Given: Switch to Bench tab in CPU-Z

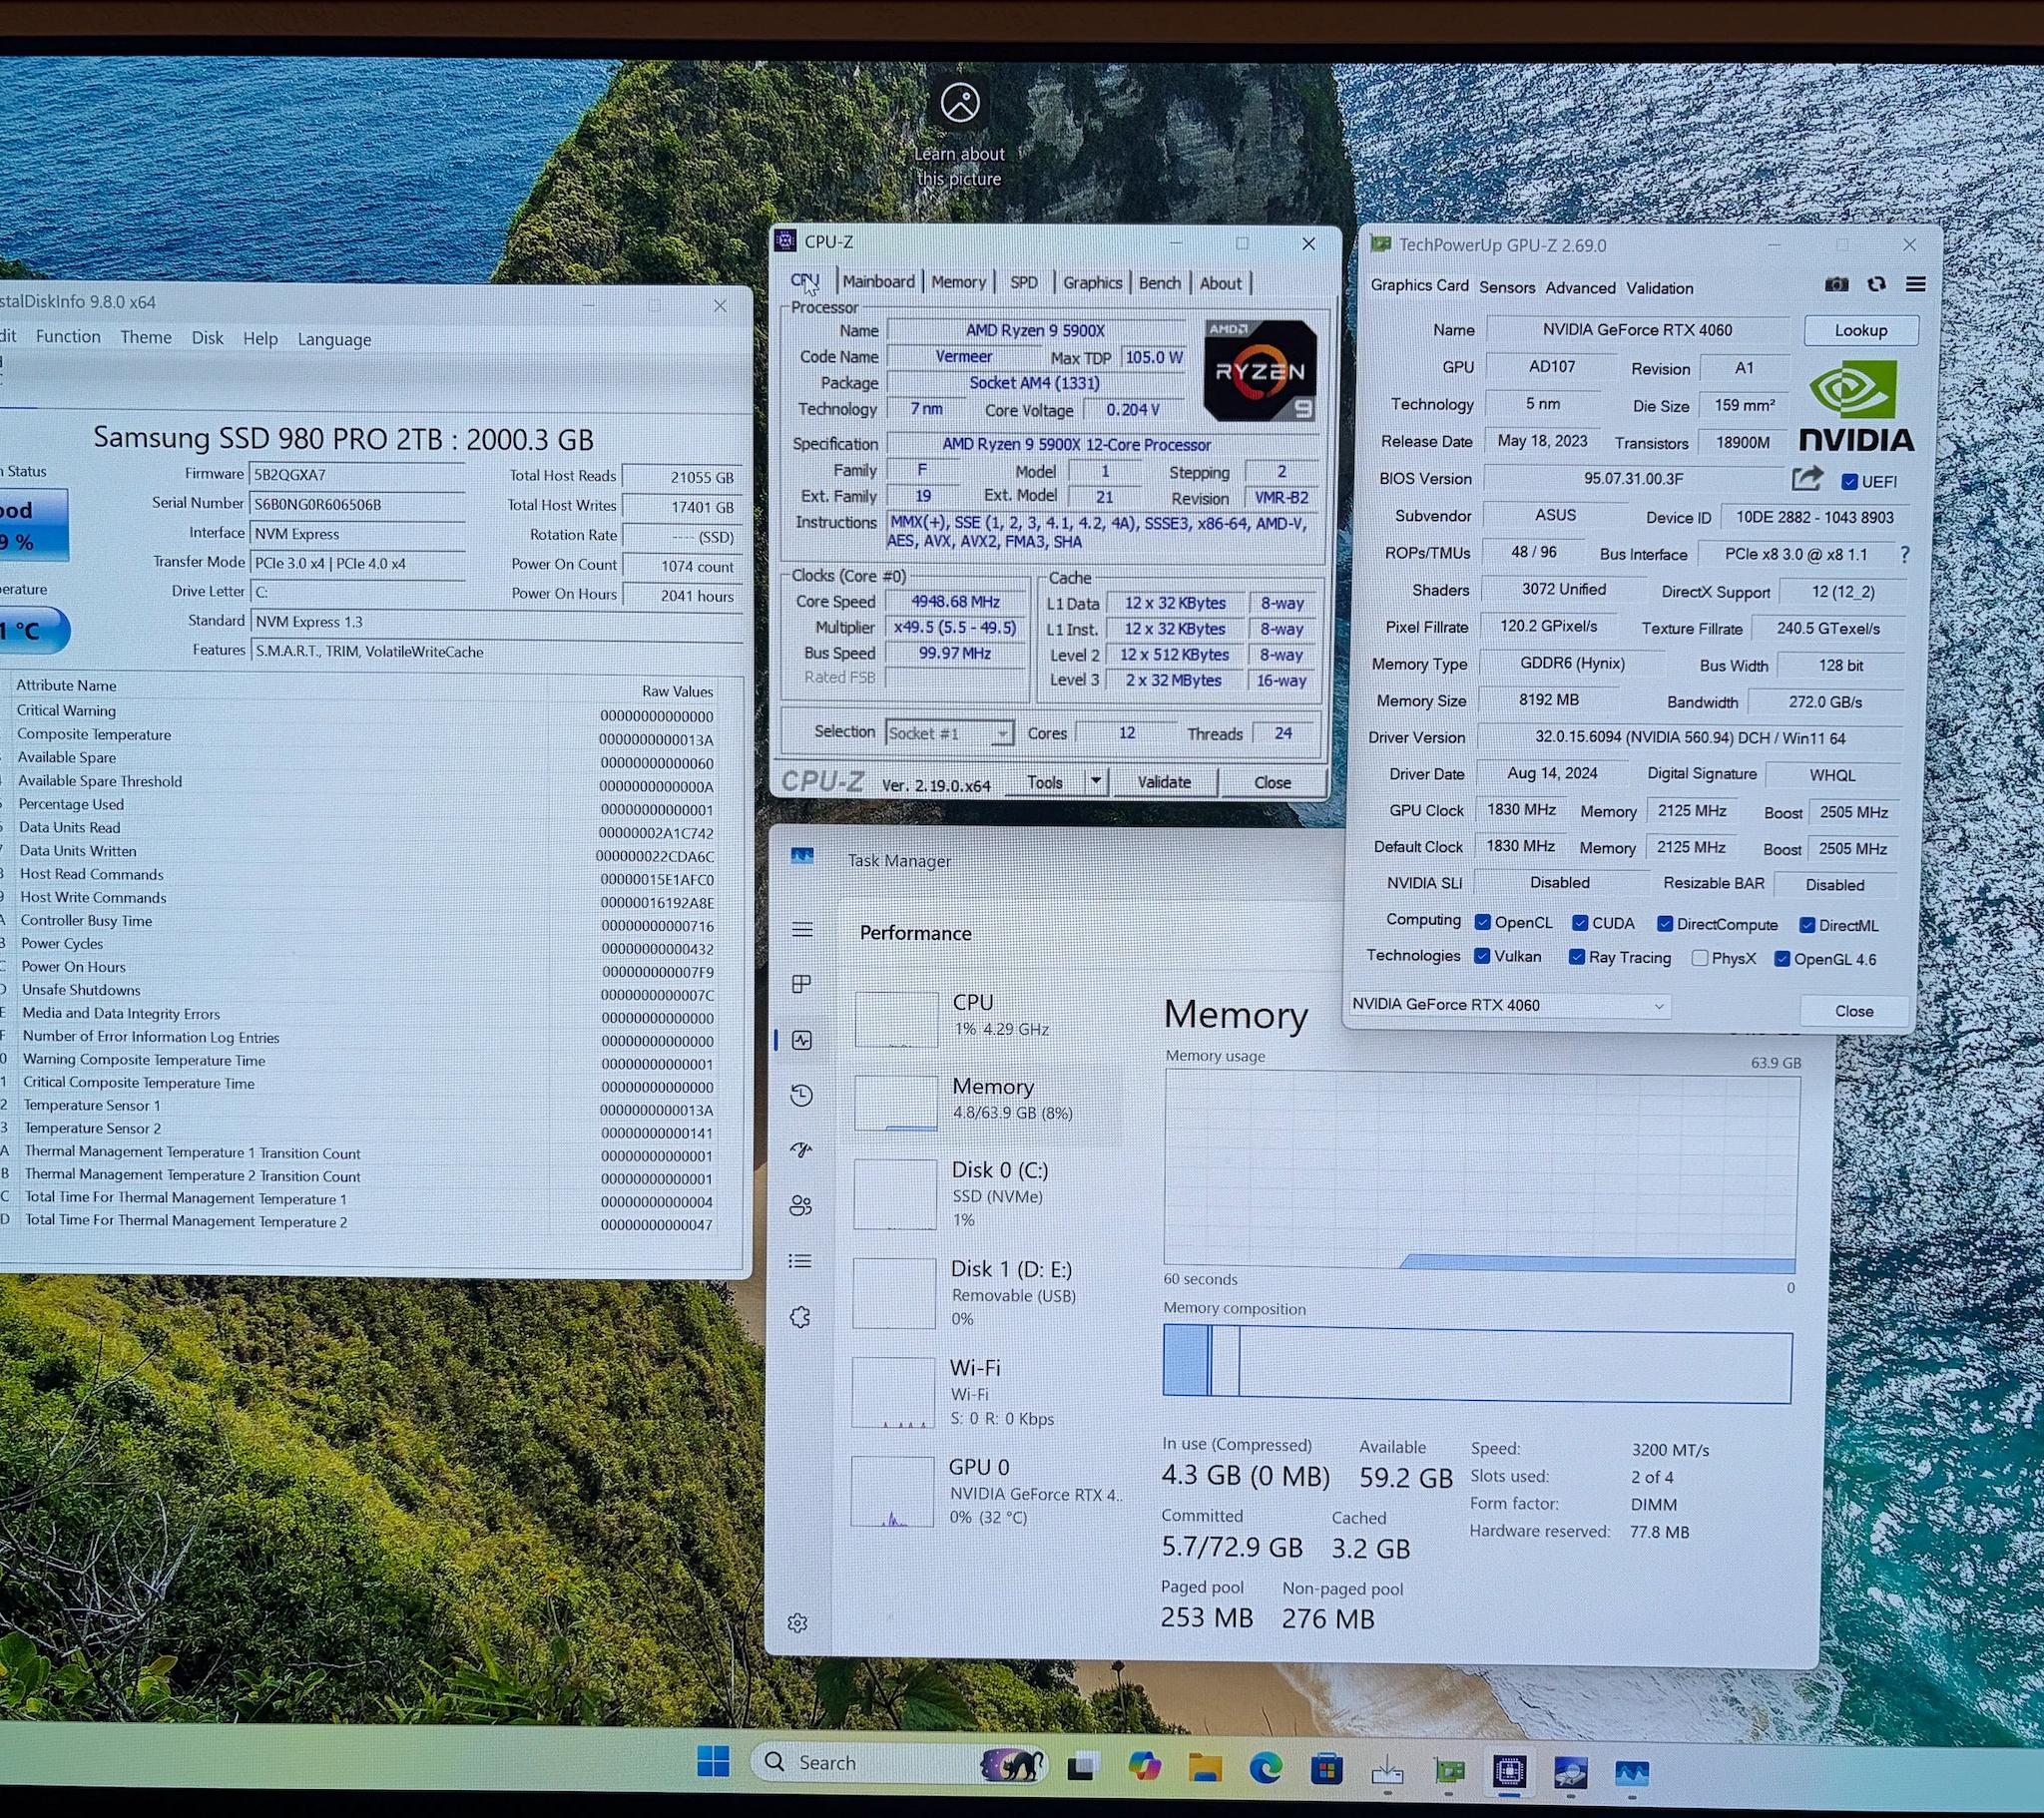Looking at the screenshot, I should [1159, 283].
